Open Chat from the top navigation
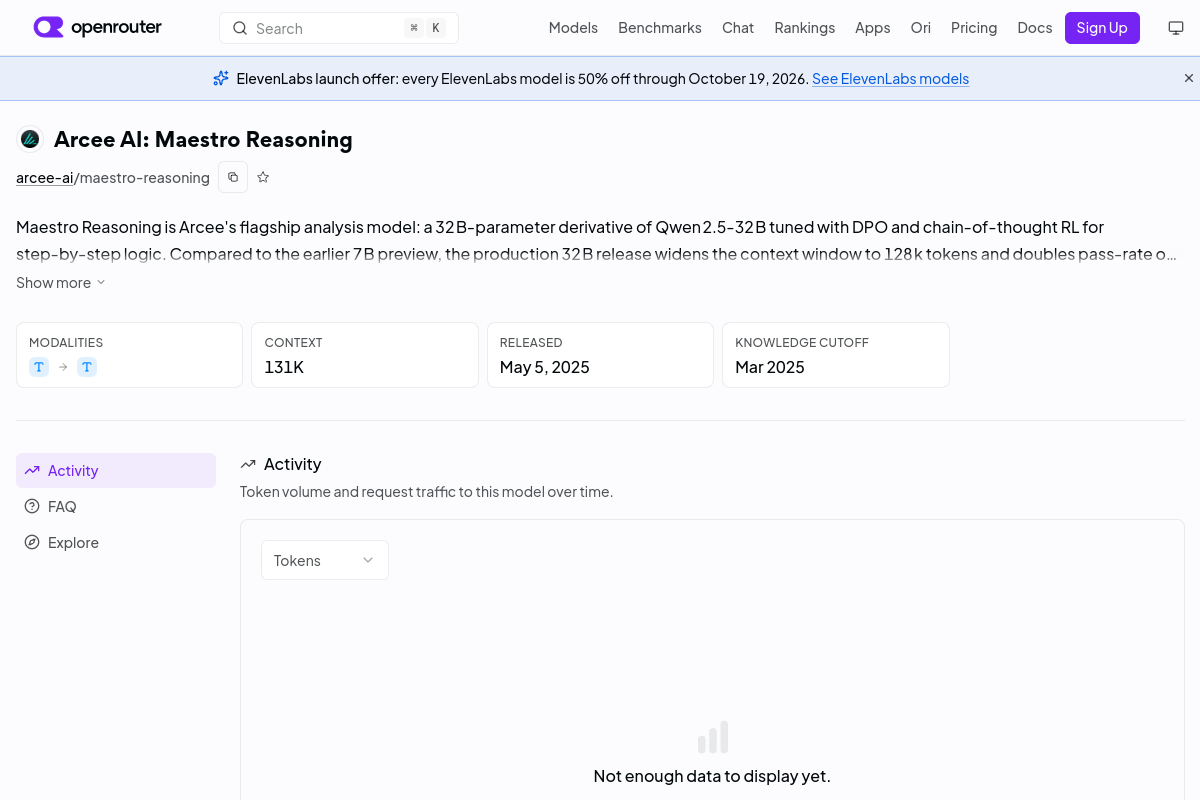The image size is (1200, 800). click(x=738, y=28)
